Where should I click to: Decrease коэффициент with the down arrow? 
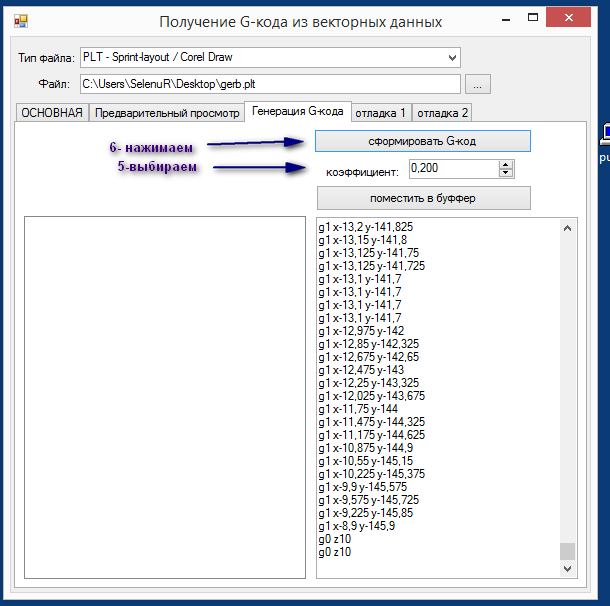(506, 173)
